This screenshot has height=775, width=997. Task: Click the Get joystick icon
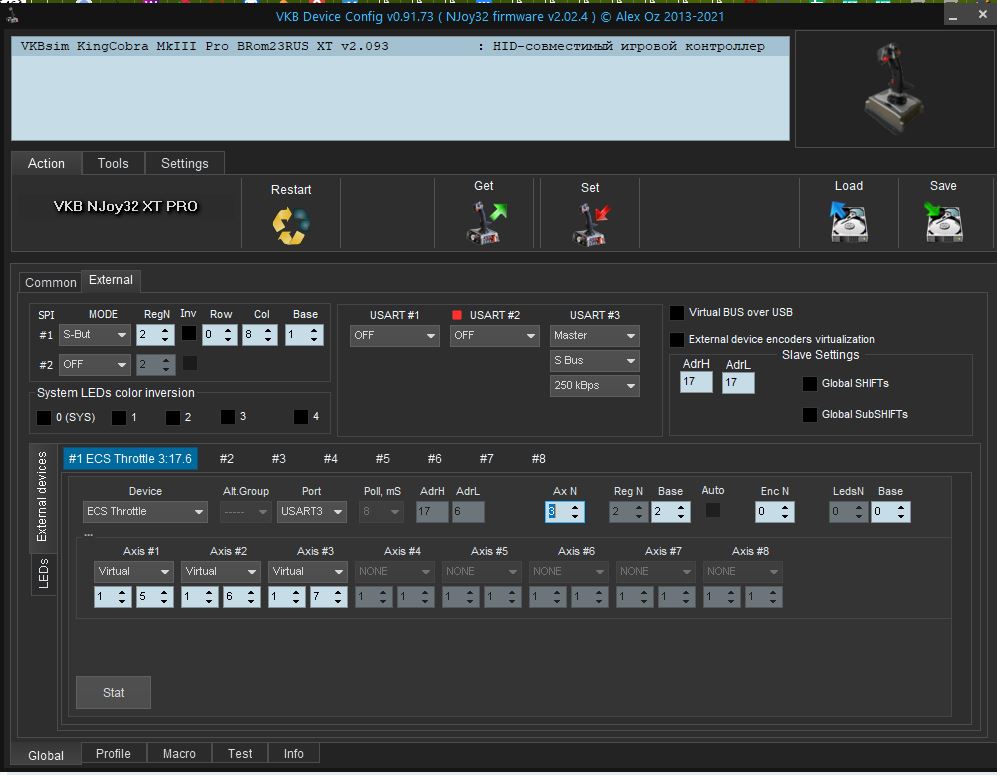pos(485,222)
